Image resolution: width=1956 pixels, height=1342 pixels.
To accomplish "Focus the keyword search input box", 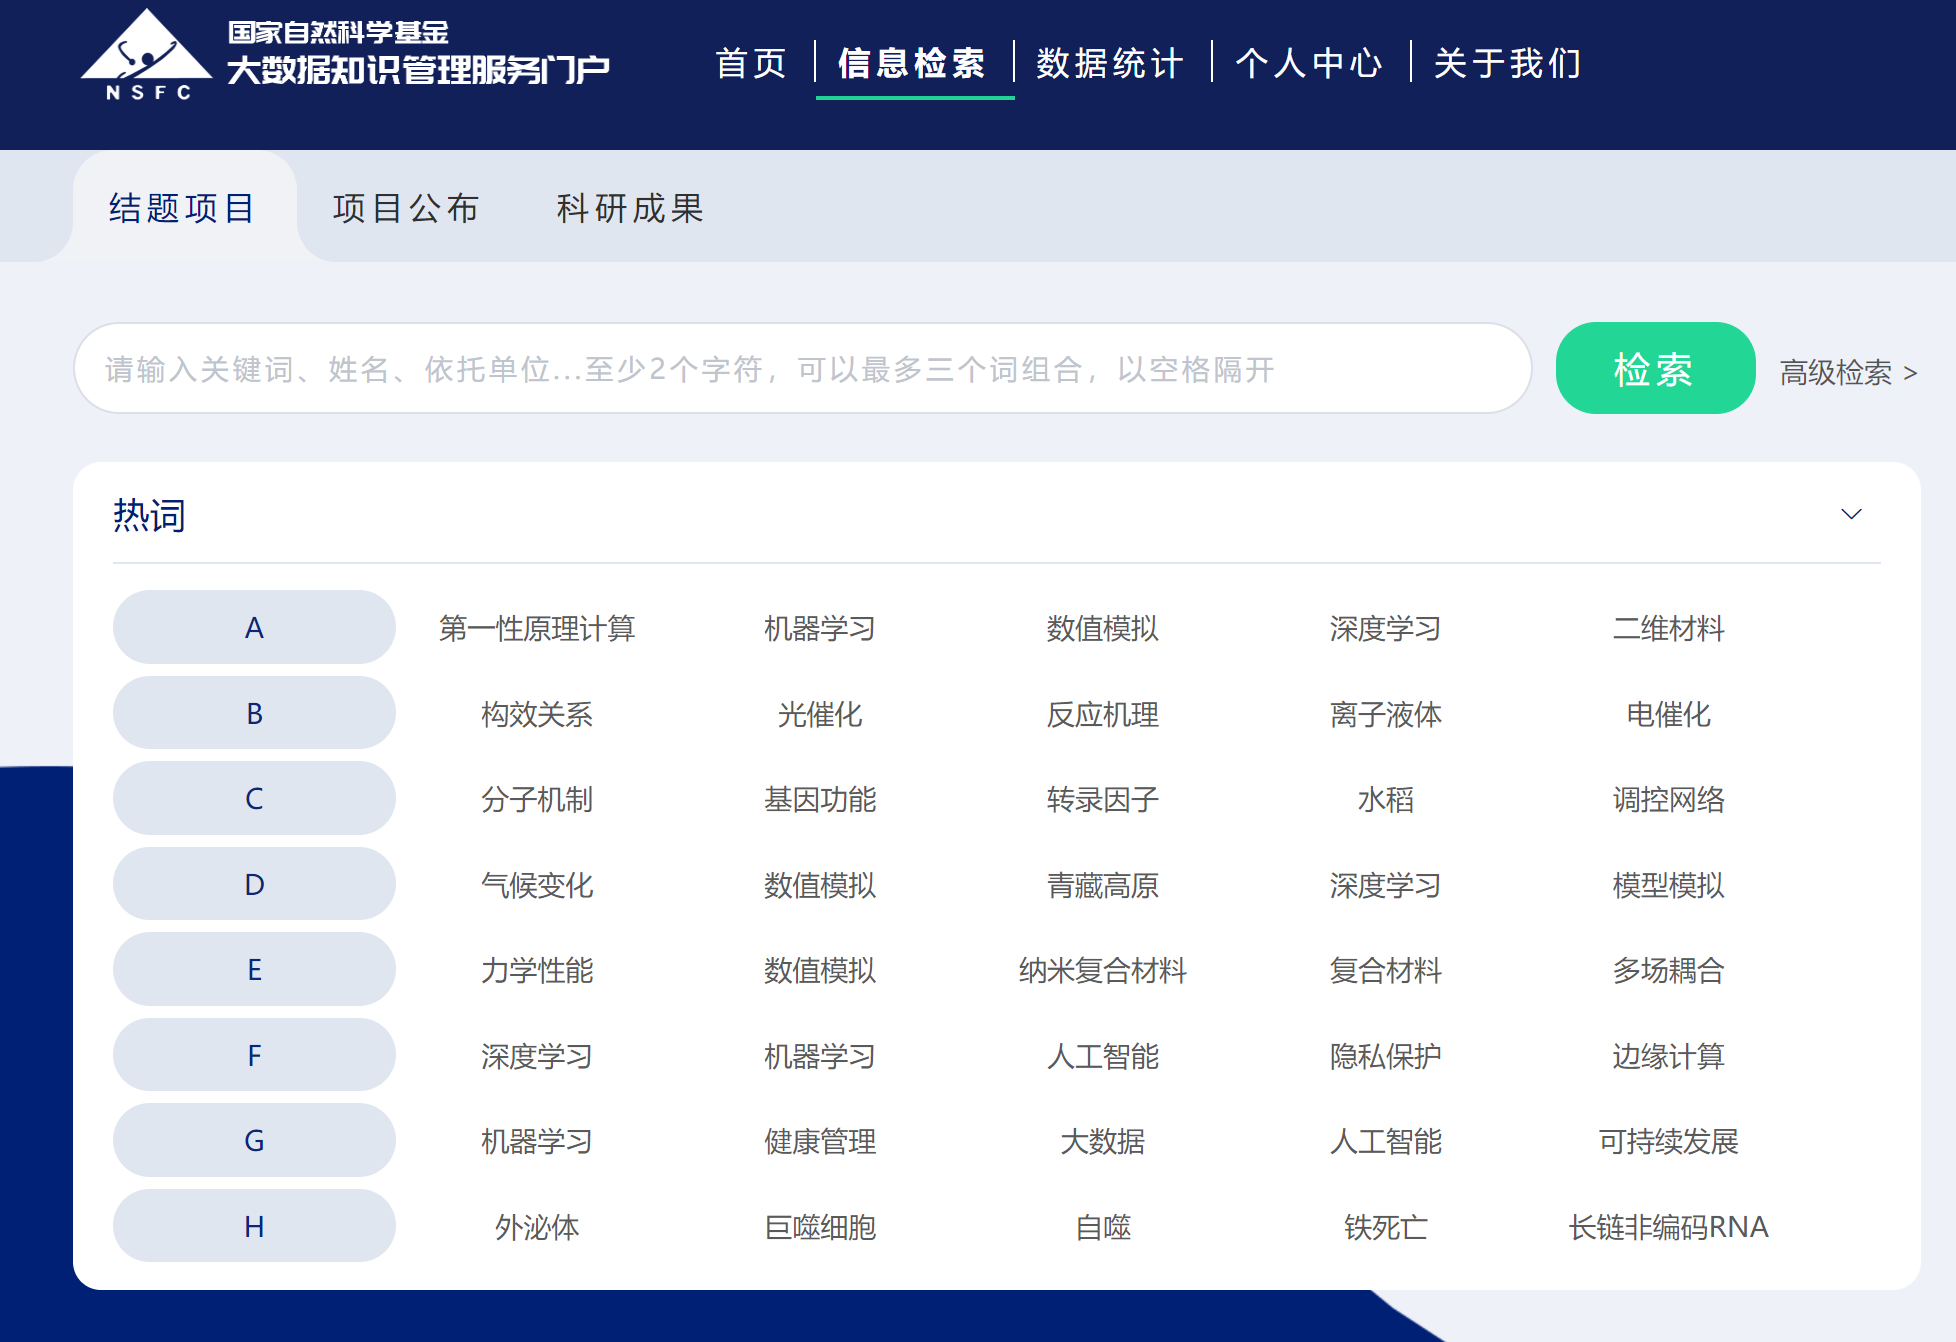I will pyautogui.click(x=802, y=368).
